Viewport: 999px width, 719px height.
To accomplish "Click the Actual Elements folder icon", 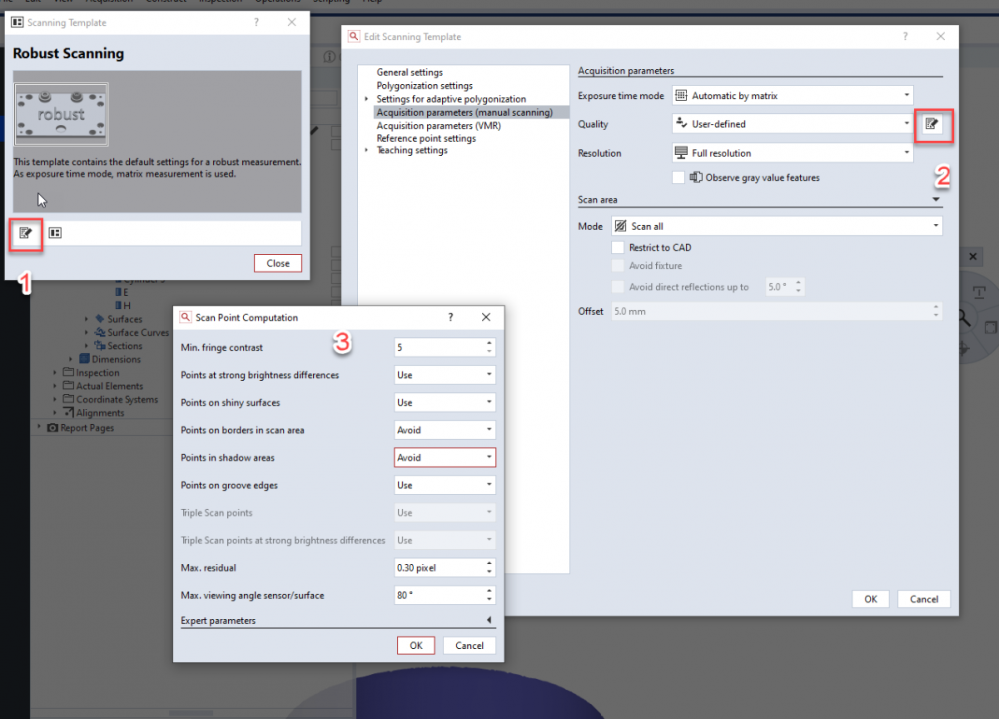I will click(68, 385).
